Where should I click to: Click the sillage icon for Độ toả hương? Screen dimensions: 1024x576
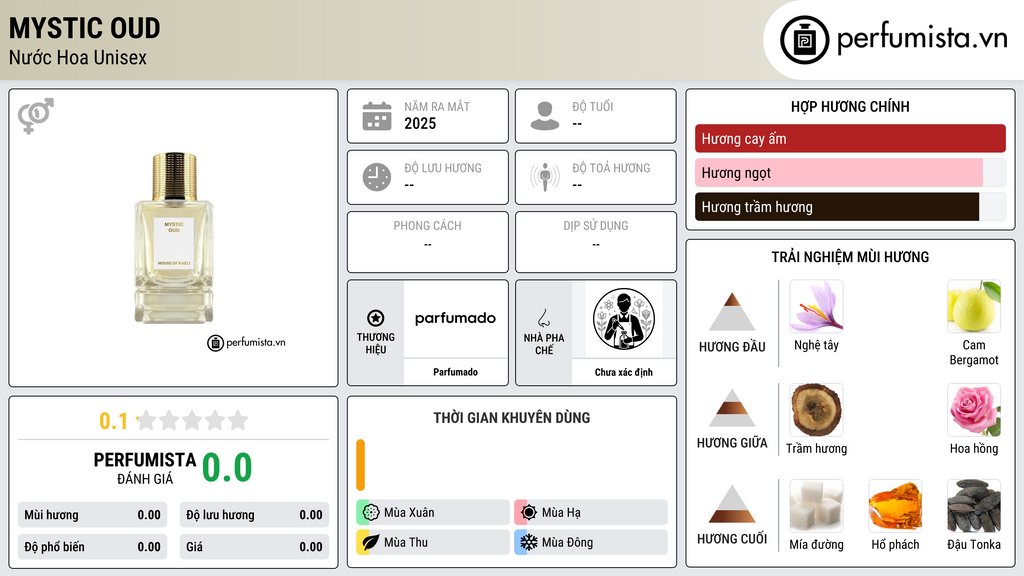545,177
